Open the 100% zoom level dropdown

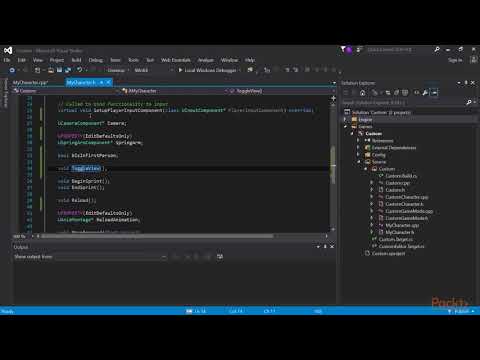pos(22,236)
